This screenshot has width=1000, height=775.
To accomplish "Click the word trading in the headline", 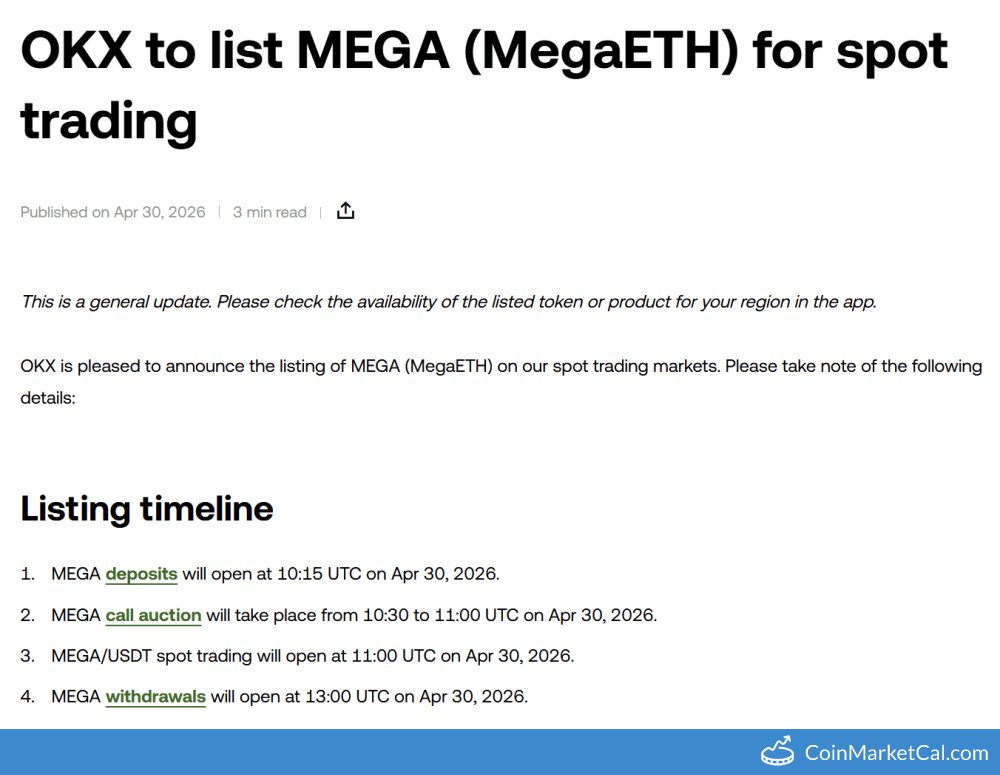I will pos(109,121).
